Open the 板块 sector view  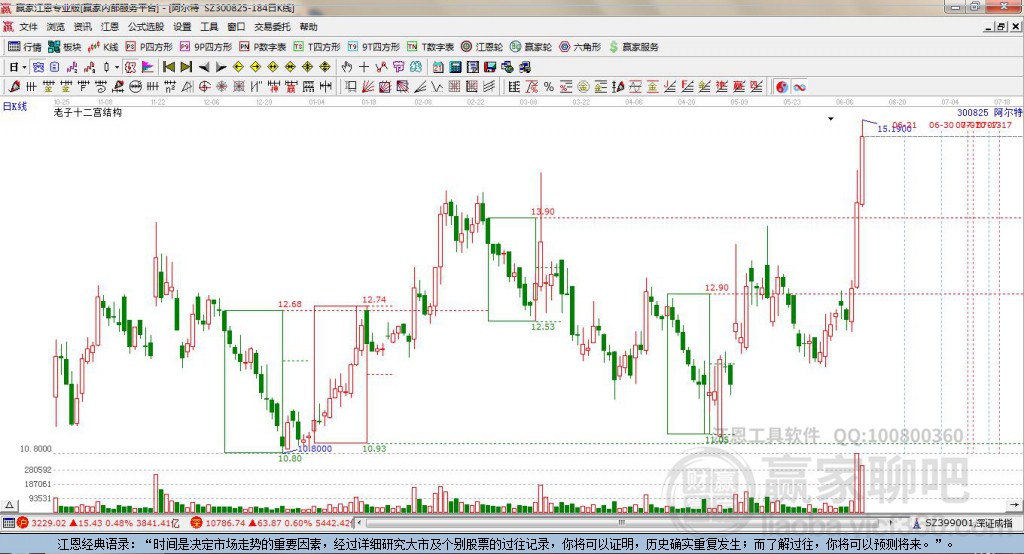65,46
